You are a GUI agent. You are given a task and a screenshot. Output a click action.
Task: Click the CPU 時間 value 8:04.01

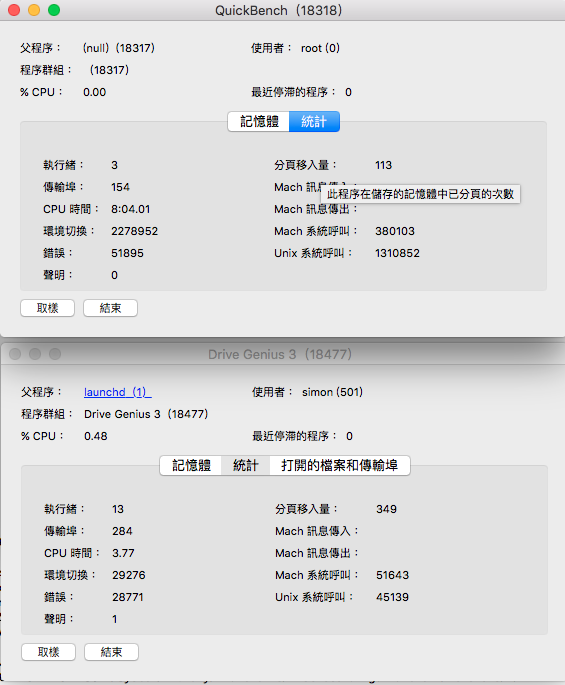pyautogui.click(x=131, y=209)
